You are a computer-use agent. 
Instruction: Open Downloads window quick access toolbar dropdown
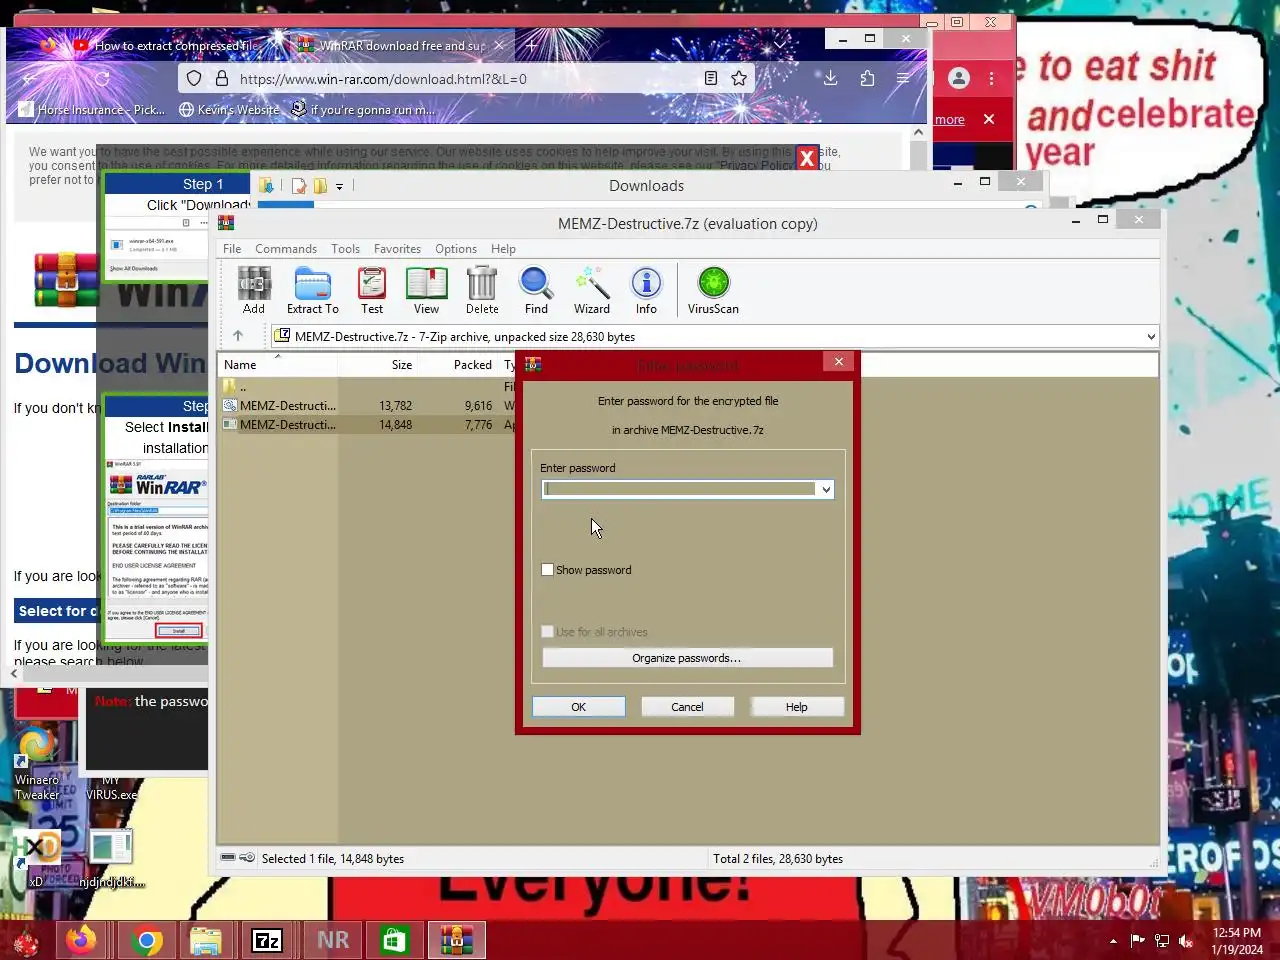[x=340, y=186]
